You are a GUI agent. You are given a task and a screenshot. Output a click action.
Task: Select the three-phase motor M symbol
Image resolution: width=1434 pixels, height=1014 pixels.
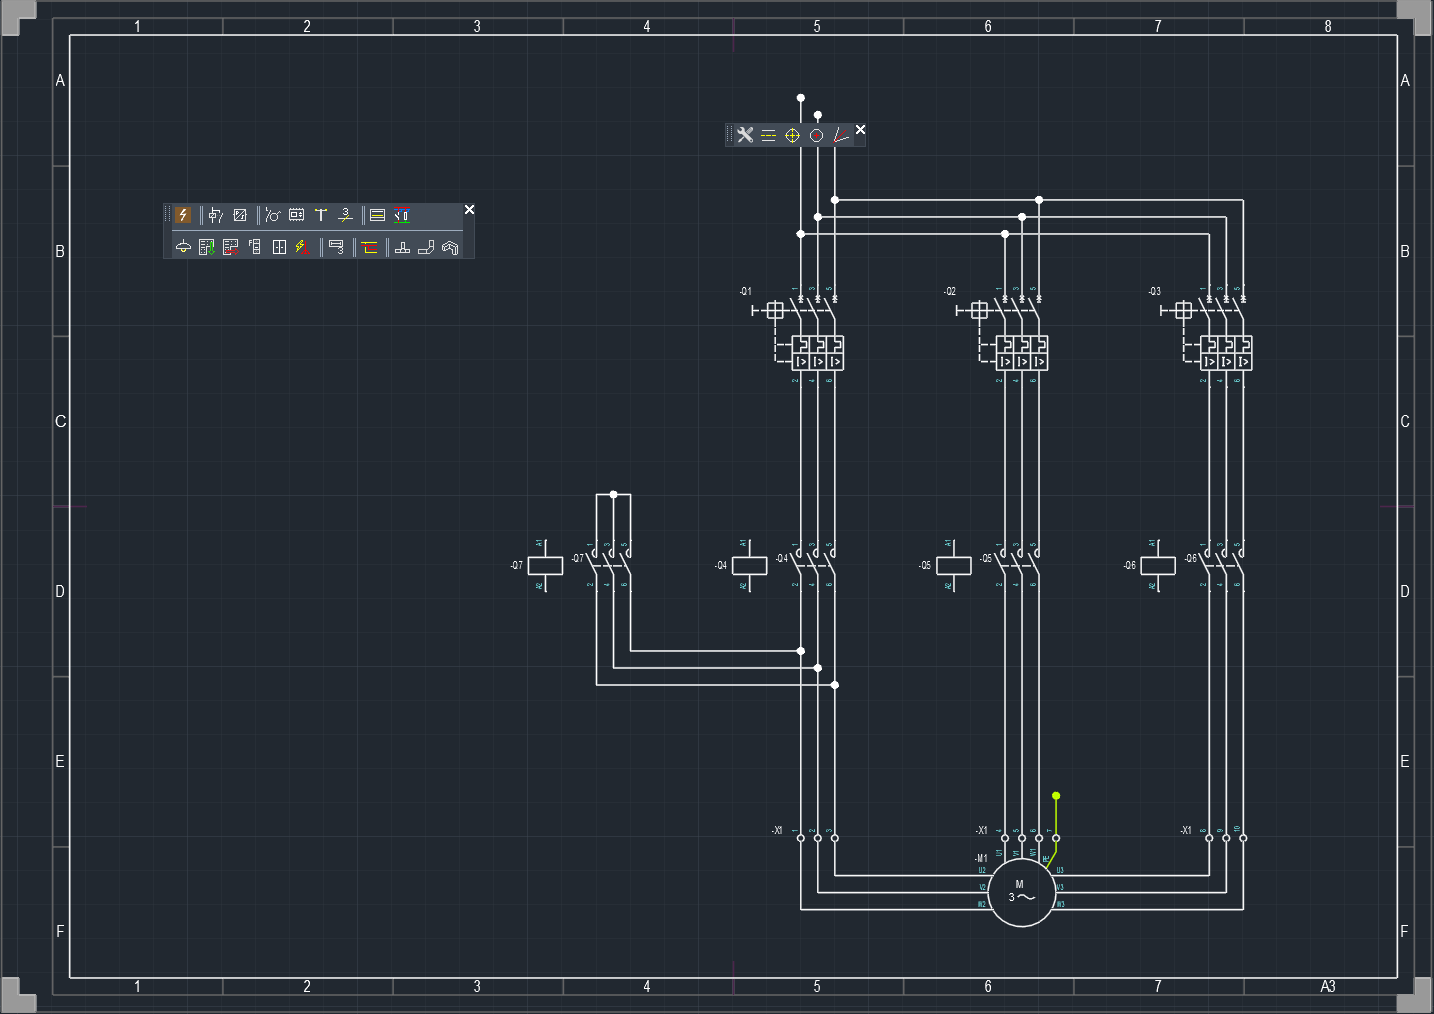(x=1021, y=893)
